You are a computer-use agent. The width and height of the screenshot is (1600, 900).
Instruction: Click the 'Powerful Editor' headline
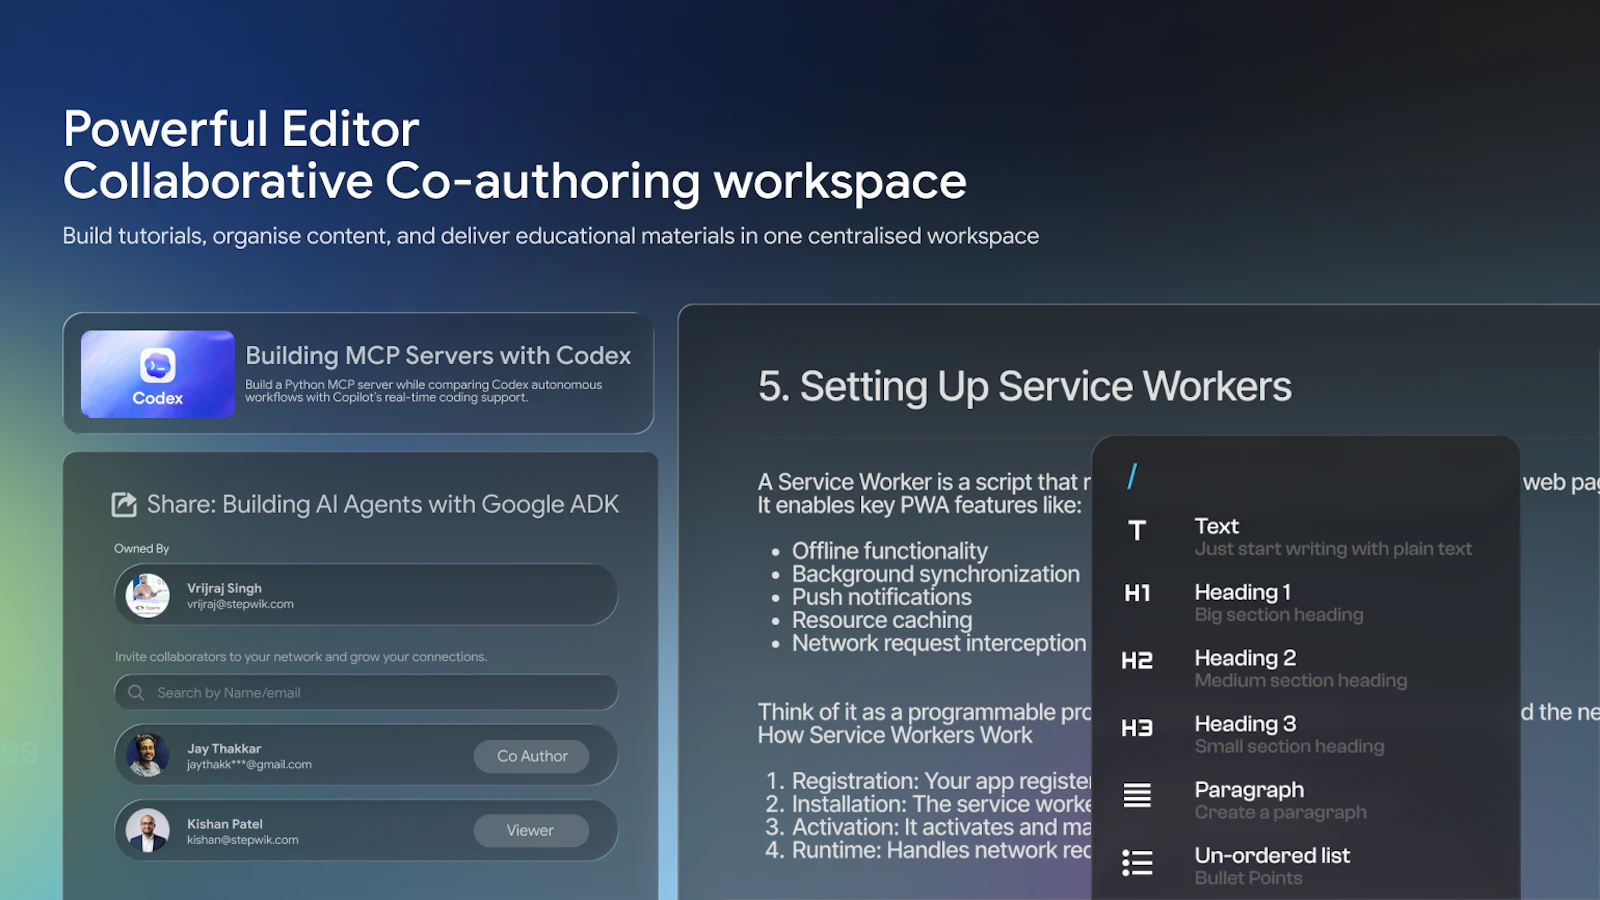[241, 129]
